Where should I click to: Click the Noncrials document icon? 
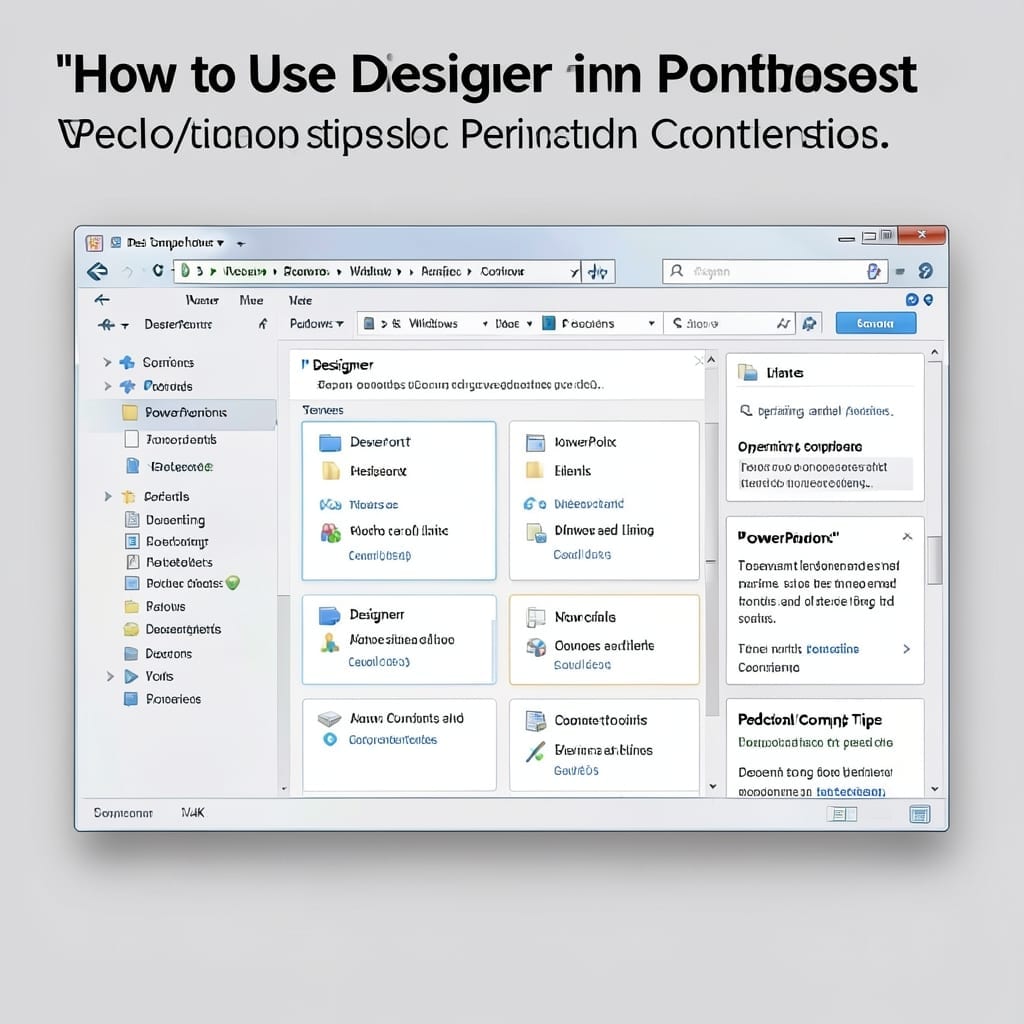point(536,617)
